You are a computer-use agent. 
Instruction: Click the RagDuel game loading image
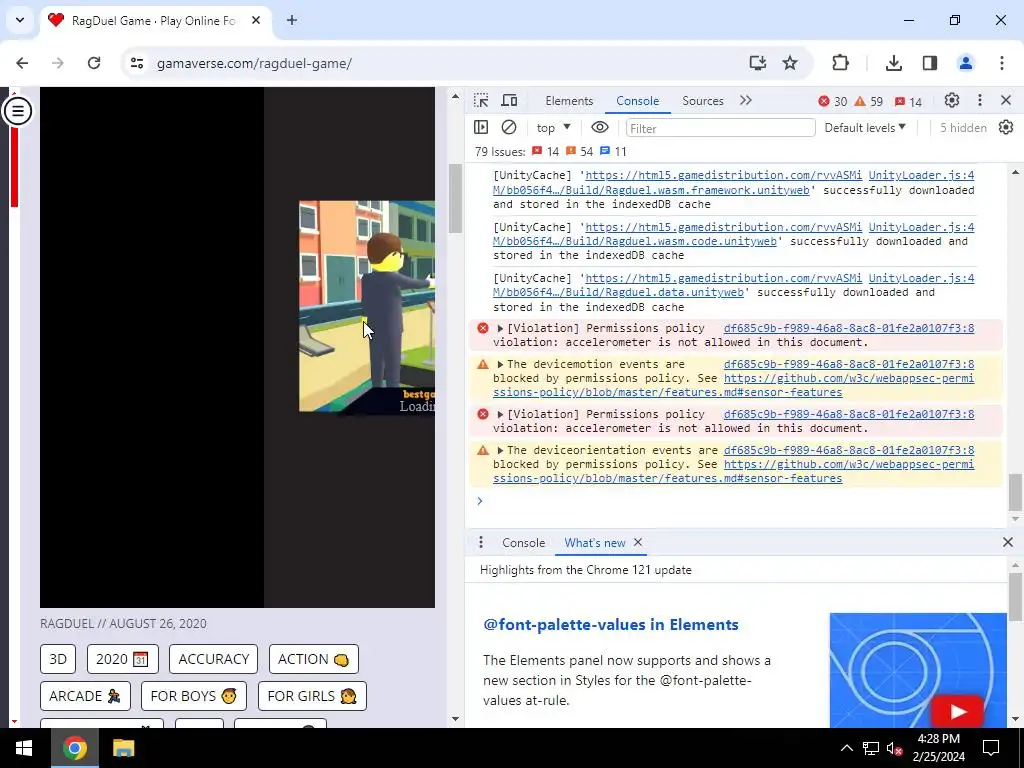[366, 306]
